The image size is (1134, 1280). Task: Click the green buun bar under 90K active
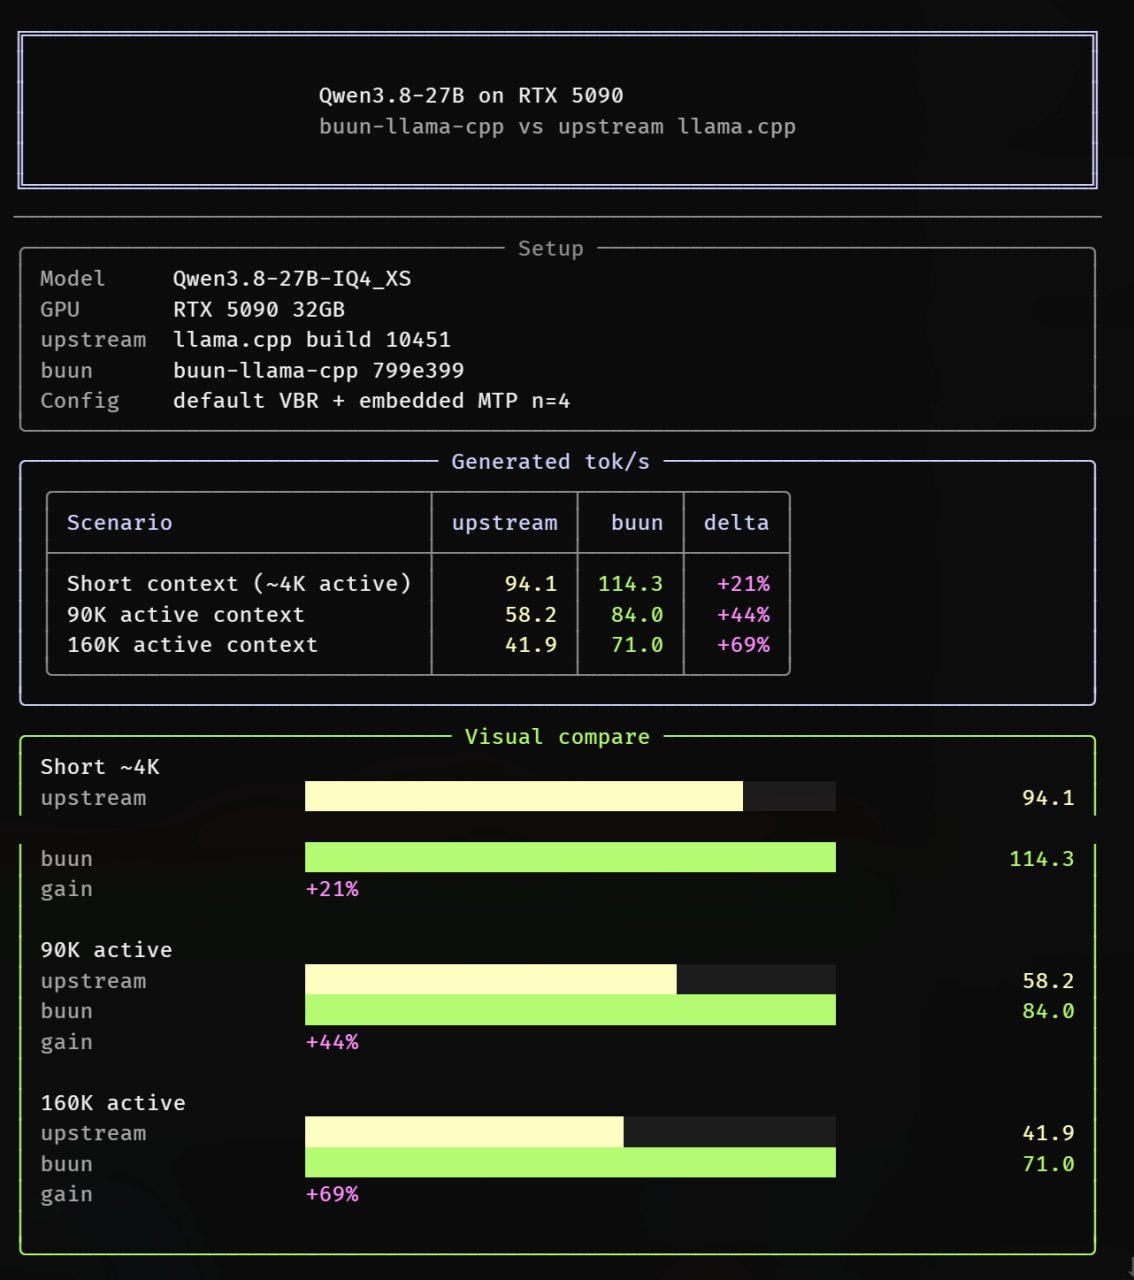pyautogui.click(x=570, y=1010)
